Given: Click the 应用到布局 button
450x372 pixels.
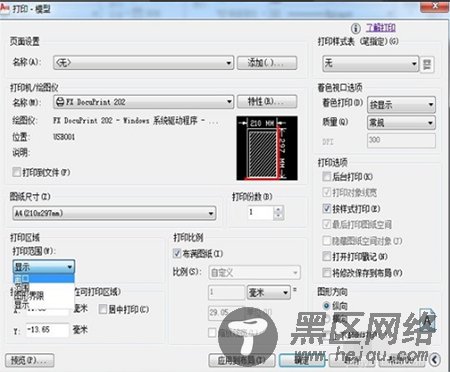Looking at the screenshot, I should (x=242, y=360).
